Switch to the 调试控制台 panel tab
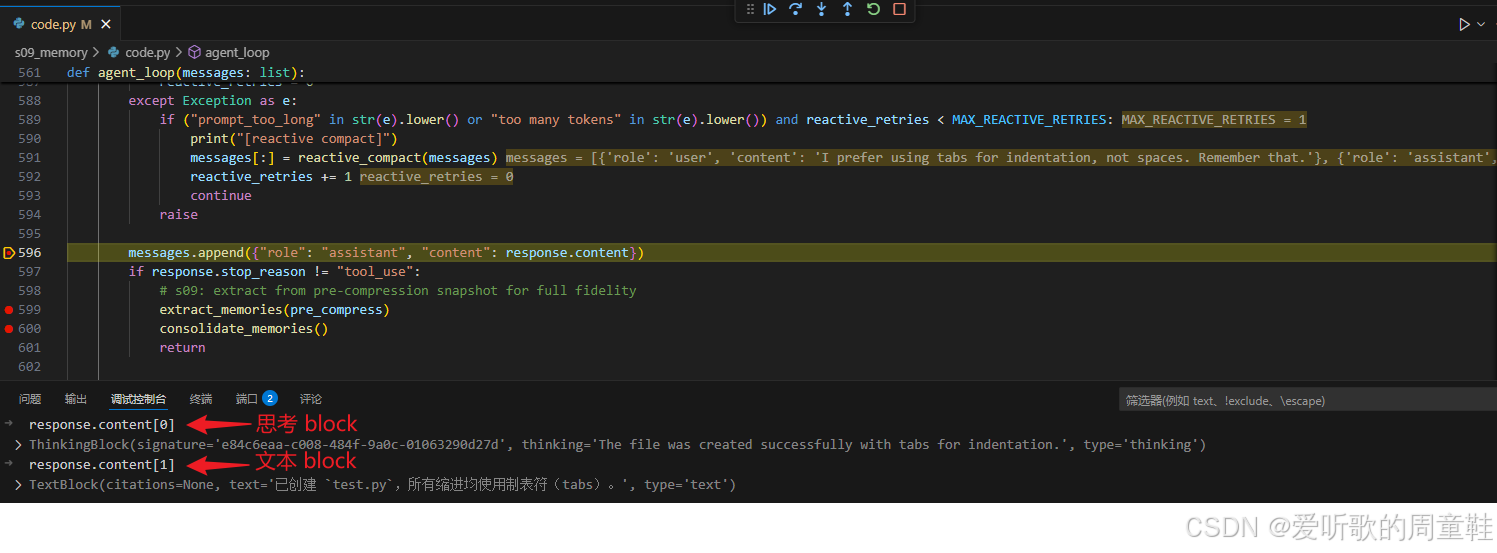1497x553 pixels. pos(139,399)
